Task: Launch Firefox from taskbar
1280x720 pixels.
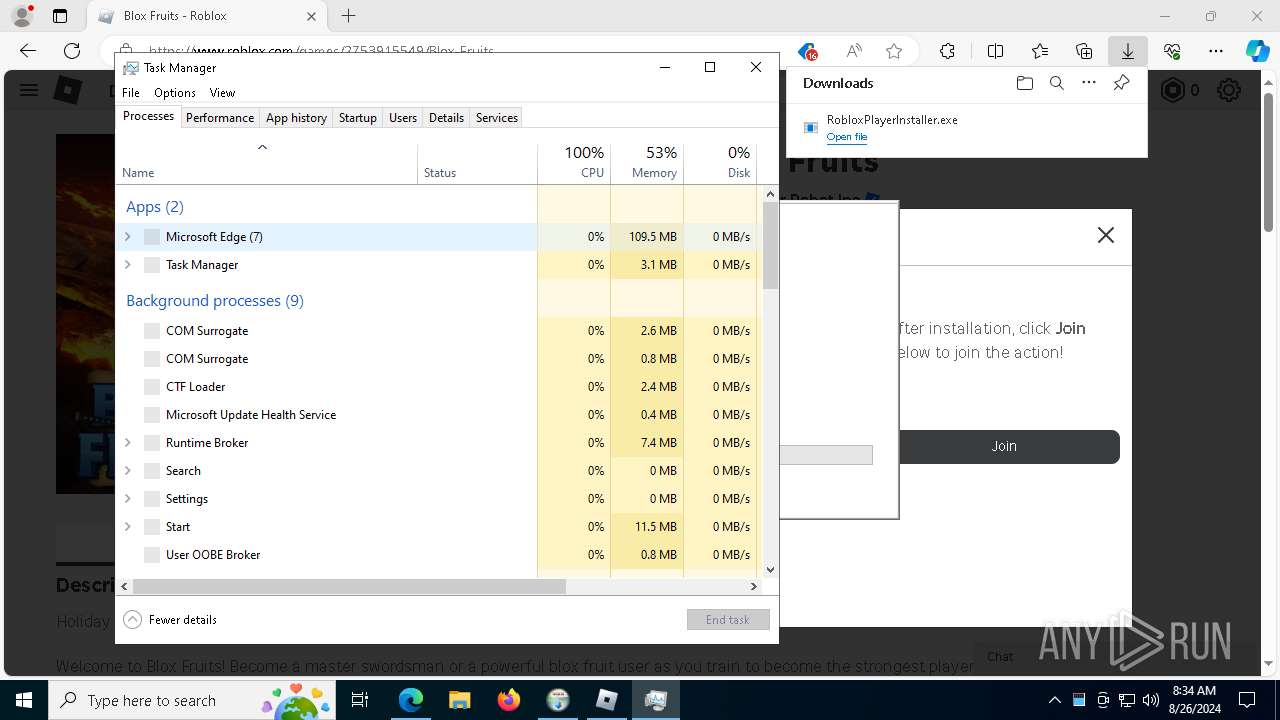Action: click(509, 700)
